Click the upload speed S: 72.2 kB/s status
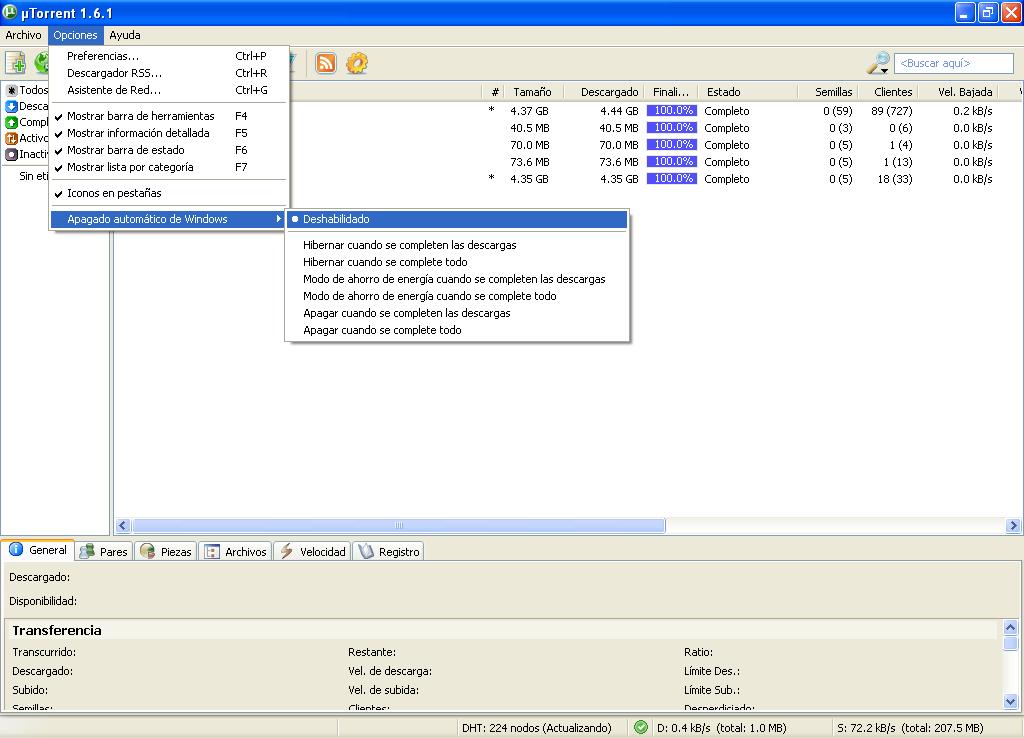Image resolution: width=1024 pixels, height=738 pixels. pos(910,728)
